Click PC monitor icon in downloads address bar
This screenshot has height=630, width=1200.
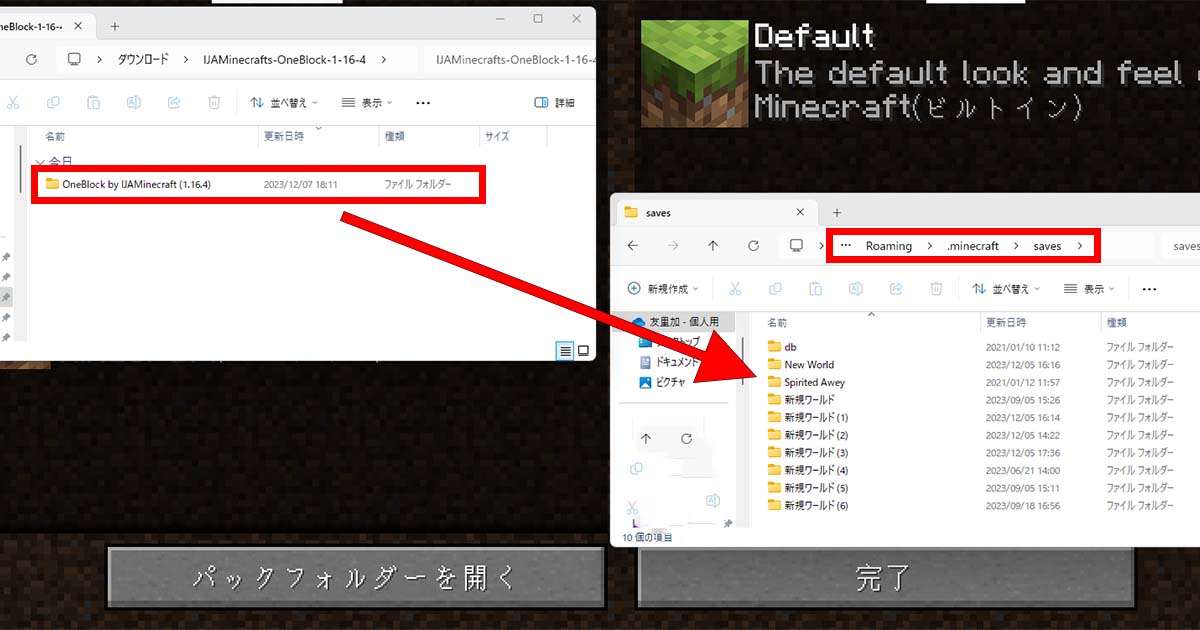(x=74, y=60)
